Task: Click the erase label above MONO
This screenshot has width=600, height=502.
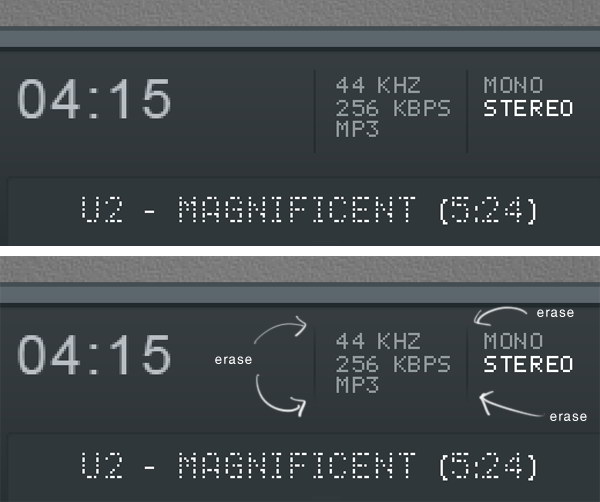Action: click(x=555, y=313)
